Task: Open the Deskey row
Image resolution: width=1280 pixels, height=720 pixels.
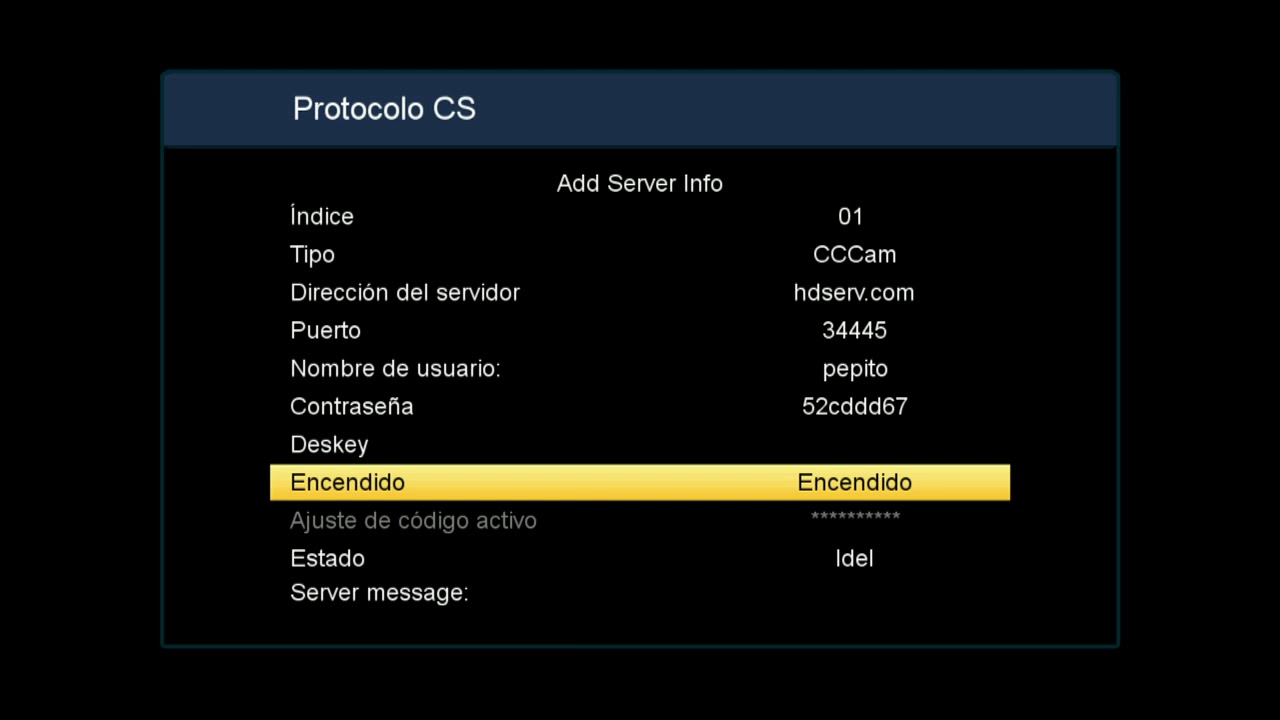Action: pos(329,445)
